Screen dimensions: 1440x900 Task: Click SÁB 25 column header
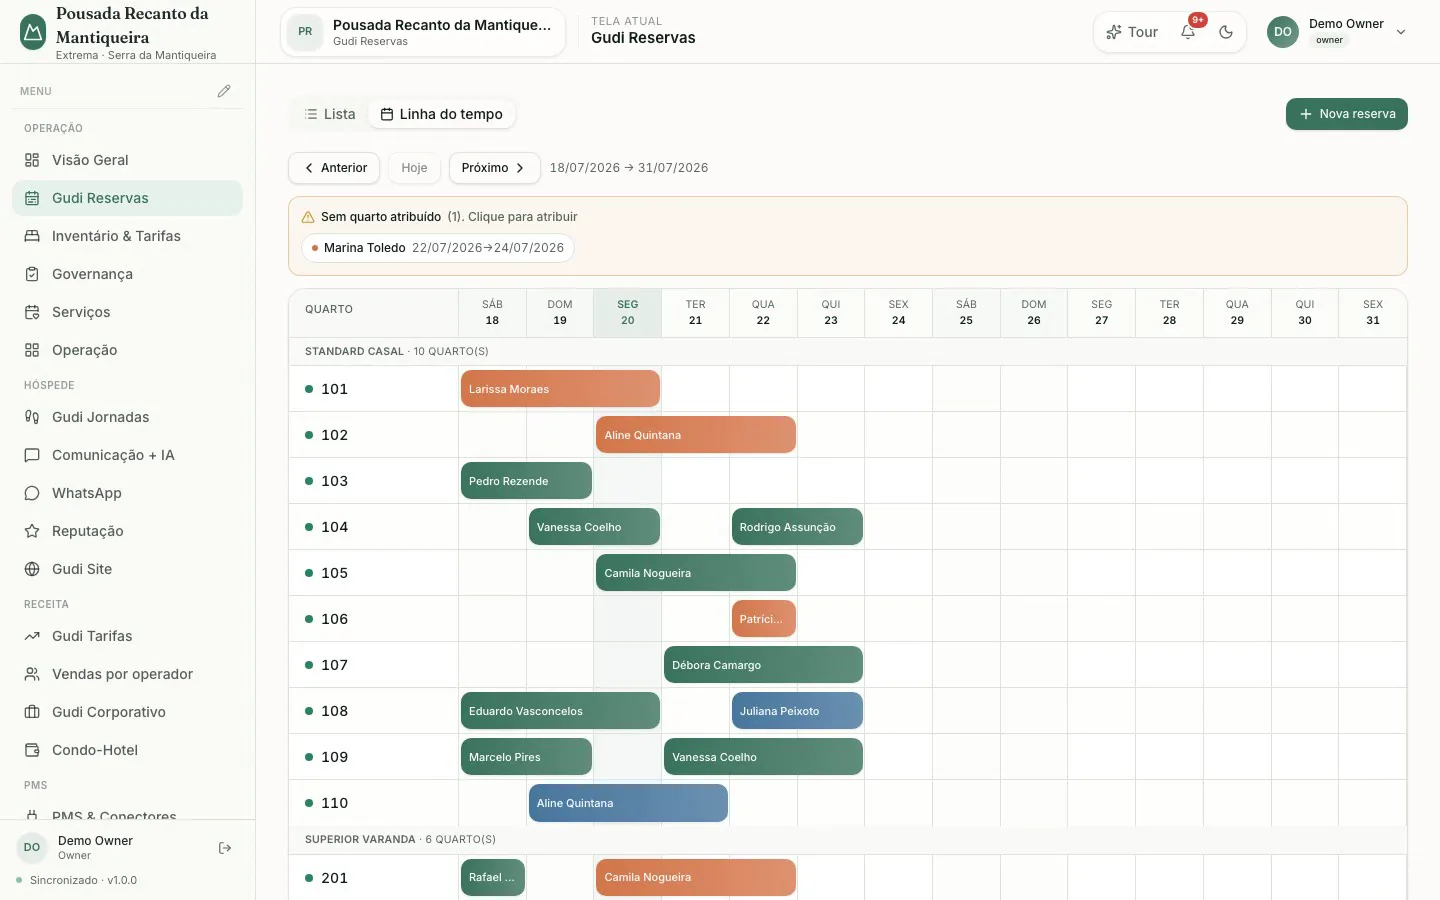[x=966, y=313]
